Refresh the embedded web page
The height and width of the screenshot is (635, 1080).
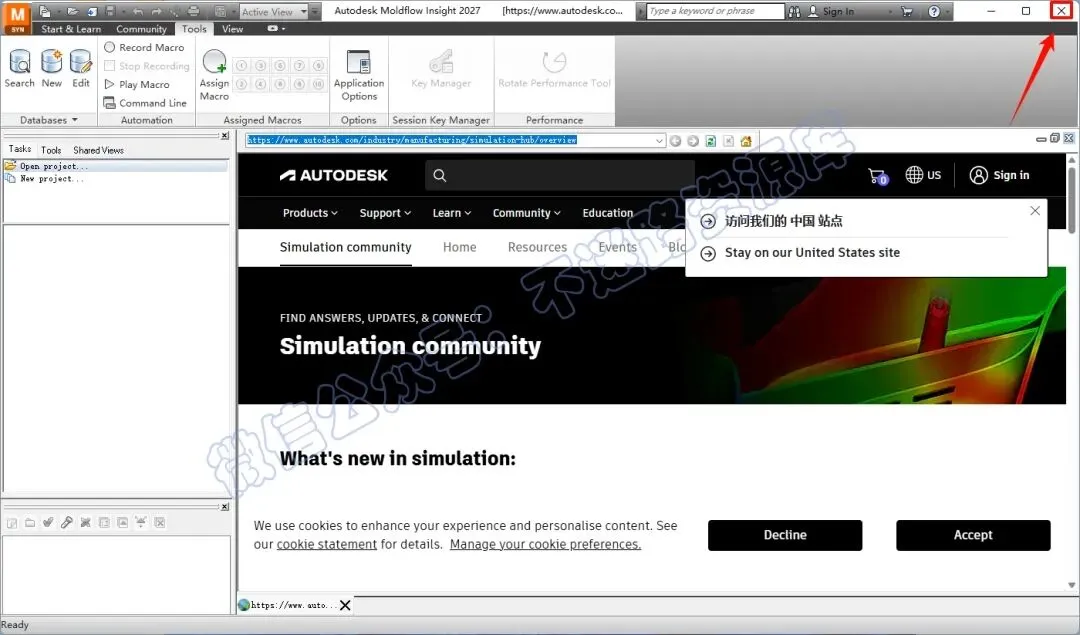(x=711, y=141)
